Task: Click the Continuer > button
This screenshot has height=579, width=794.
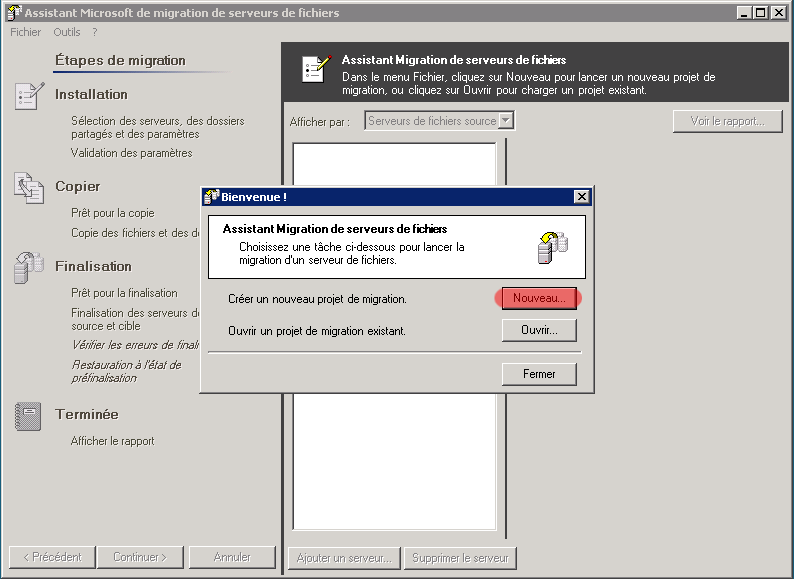Action: click(140, 557)
